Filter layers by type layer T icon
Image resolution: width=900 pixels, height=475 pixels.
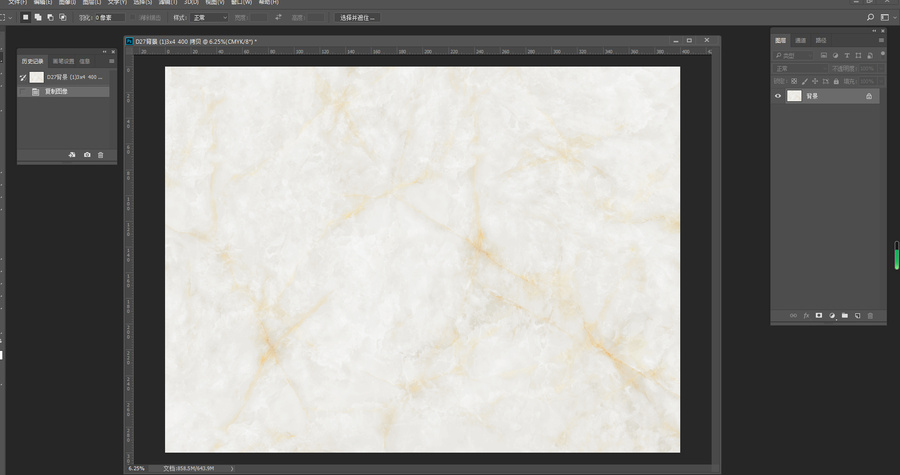847,56
